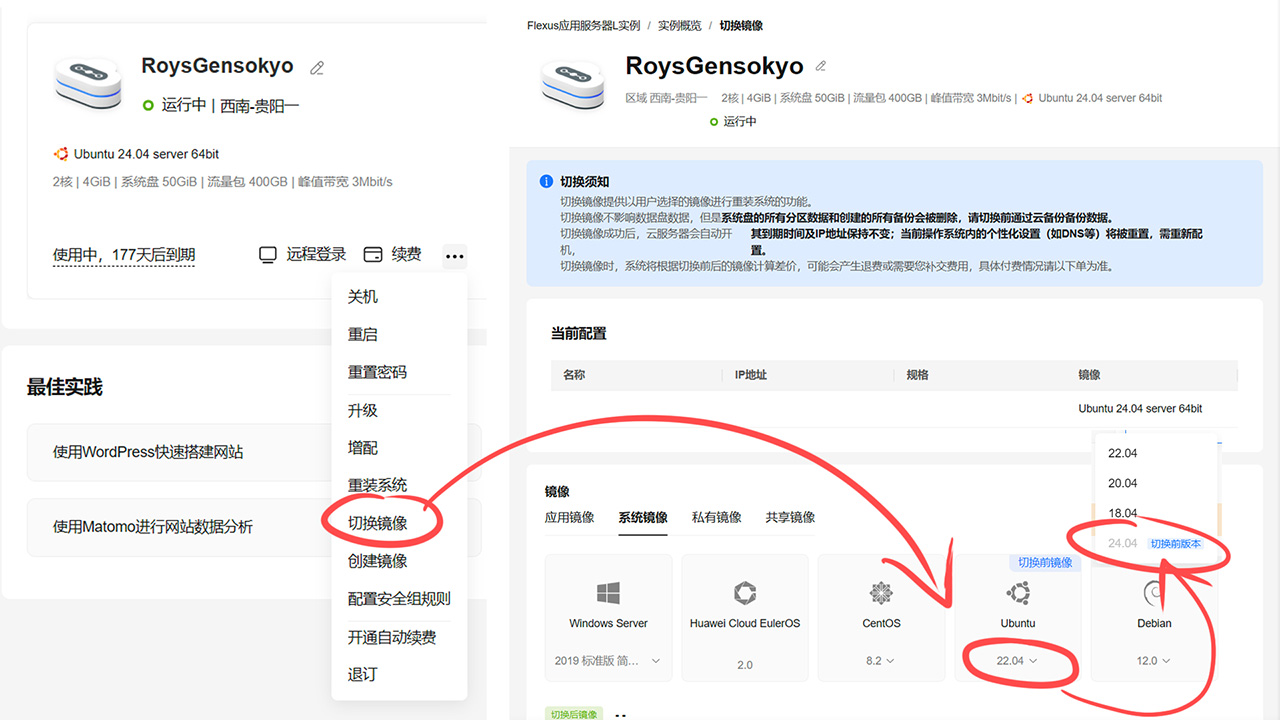Click the 规格 column header
This screenshot has height=720, width=1280.
click(x=917, y=375)
